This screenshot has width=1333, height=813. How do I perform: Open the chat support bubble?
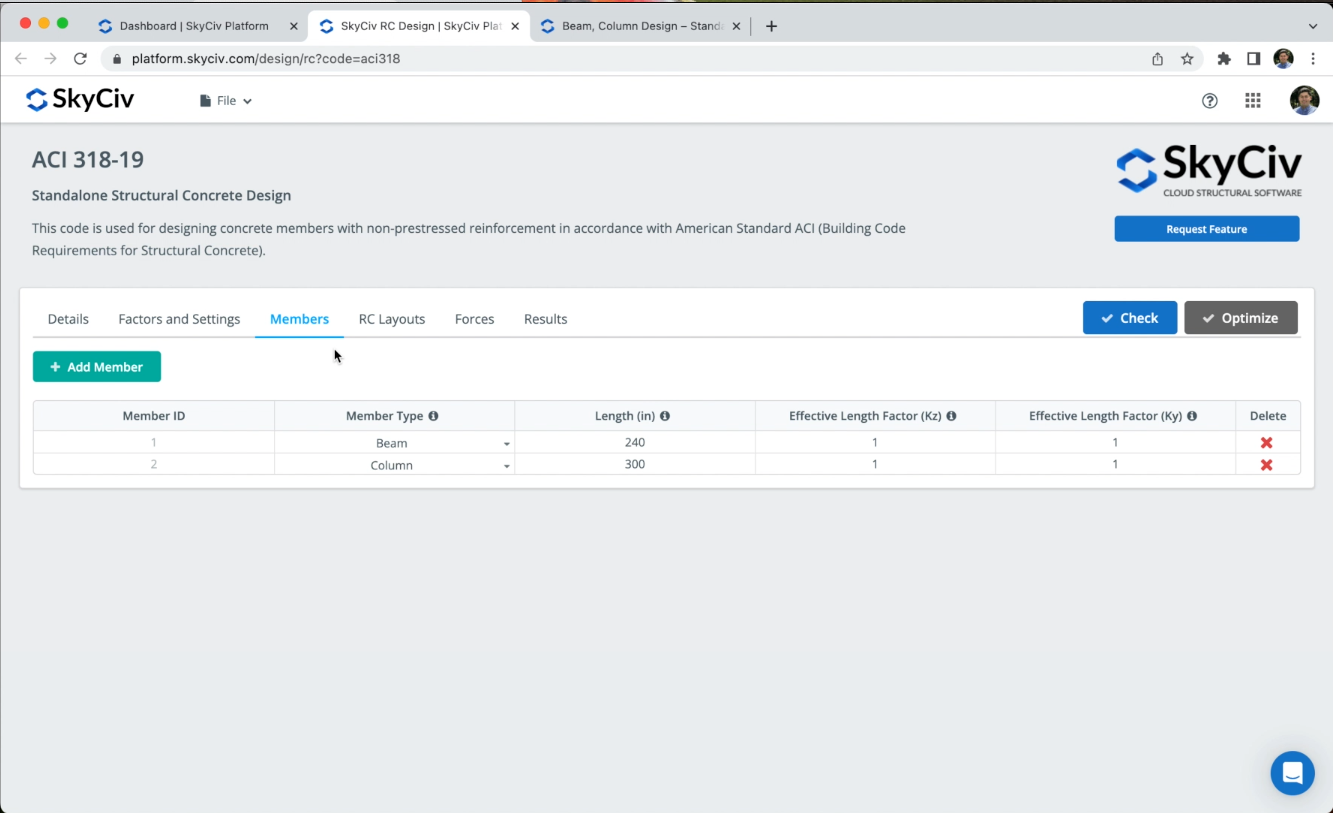(1292, 773)
